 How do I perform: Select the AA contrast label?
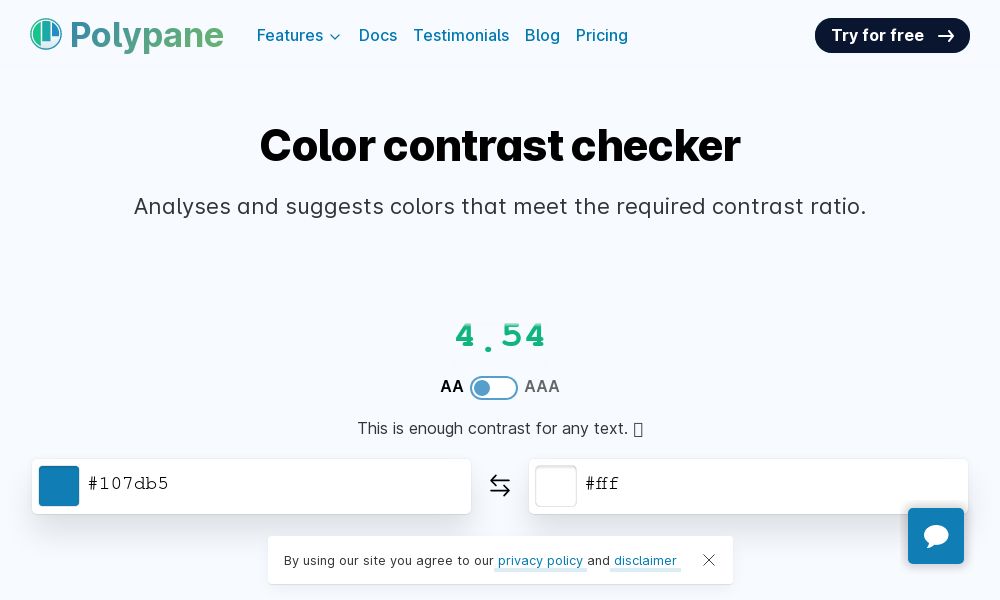[x=452, y=387]
